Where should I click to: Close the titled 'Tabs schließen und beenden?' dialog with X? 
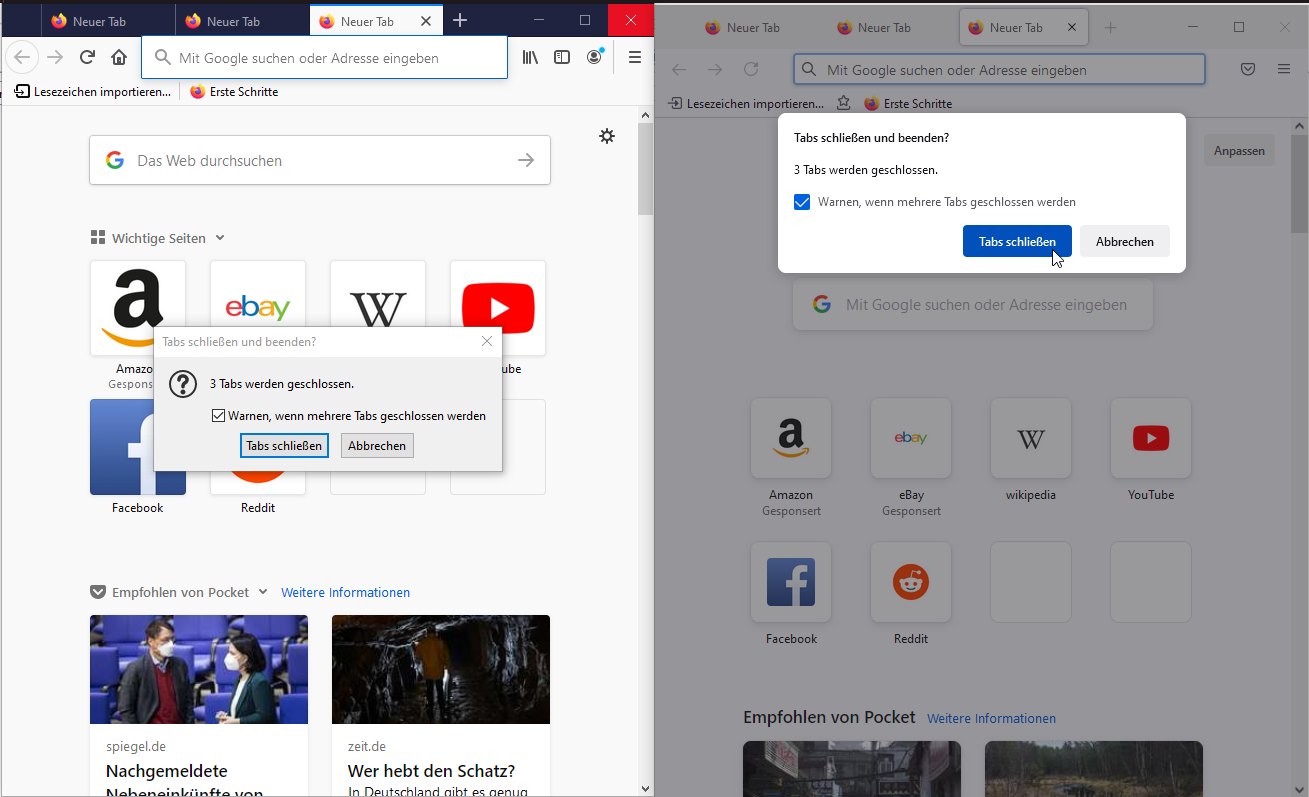tap(487, 341)
